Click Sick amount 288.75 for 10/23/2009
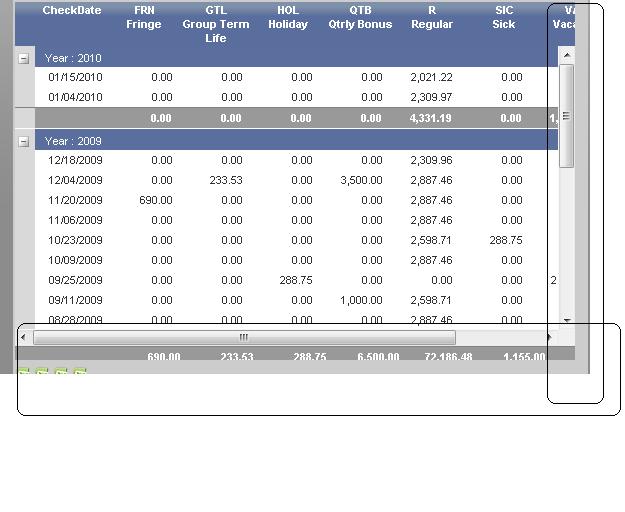The width and height of the screenshot is (625, 512). (x=506, y=240)
